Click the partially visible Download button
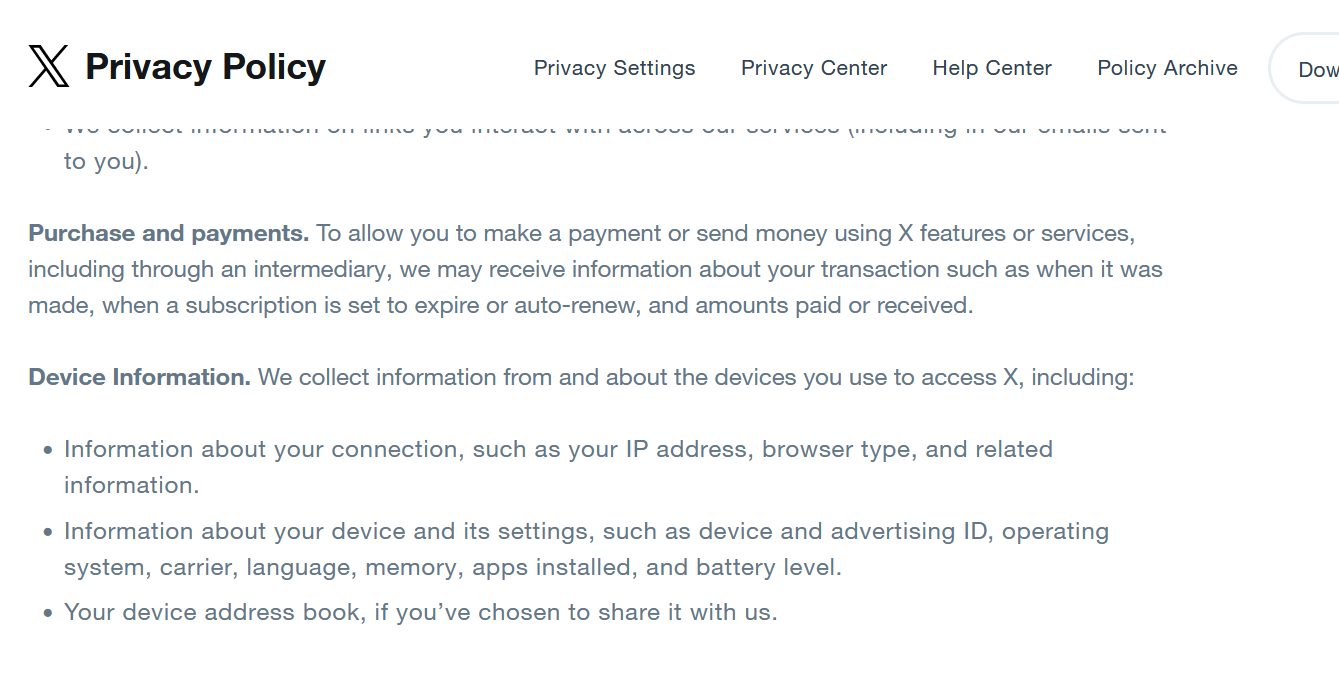1339x691 pixels. [x=1305, y=68]
